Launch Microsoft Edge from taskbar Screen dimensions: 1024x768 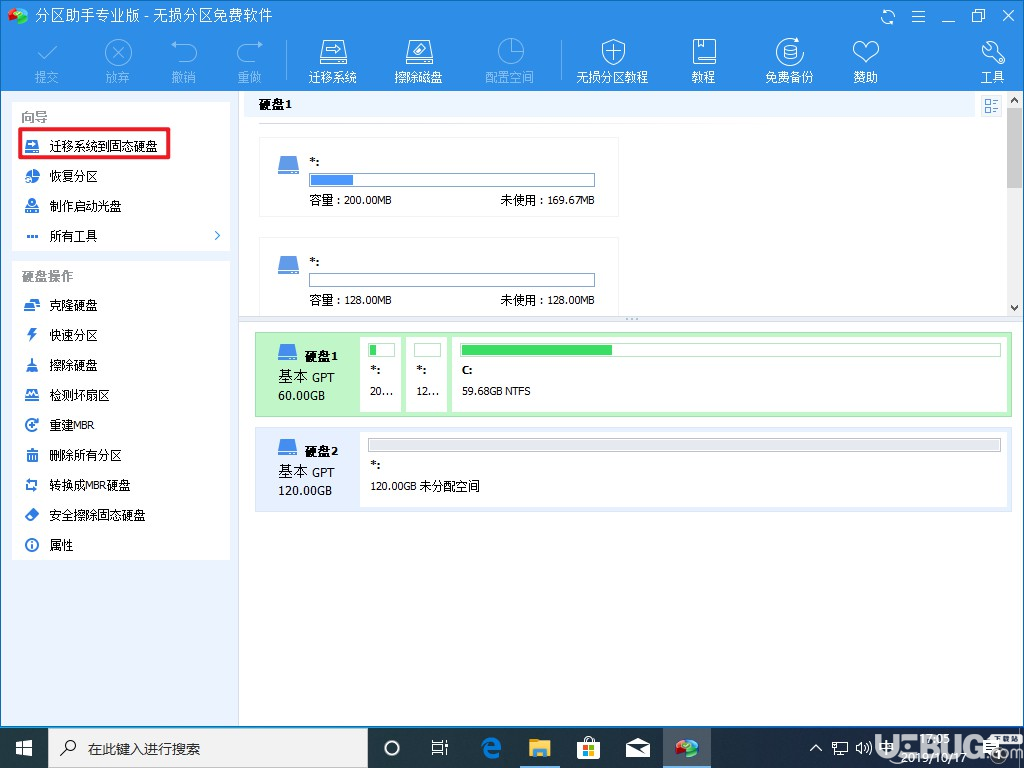point(491,748)
